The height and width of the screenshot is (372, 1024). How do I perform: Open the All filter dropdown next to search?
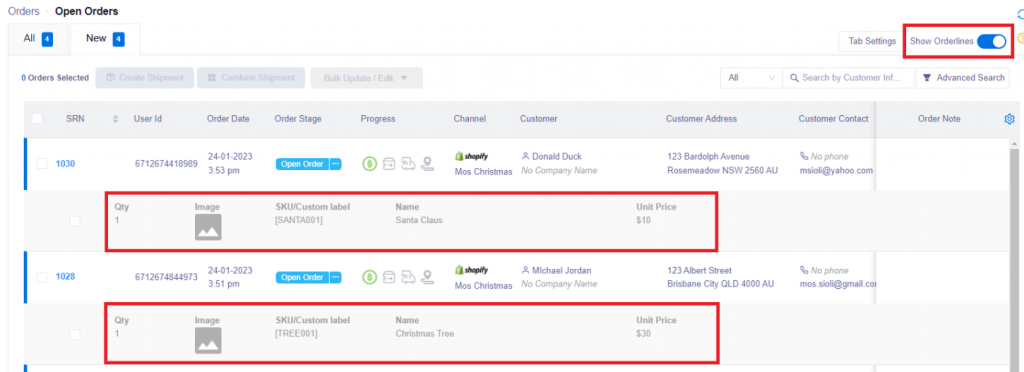tap(751, 78)
